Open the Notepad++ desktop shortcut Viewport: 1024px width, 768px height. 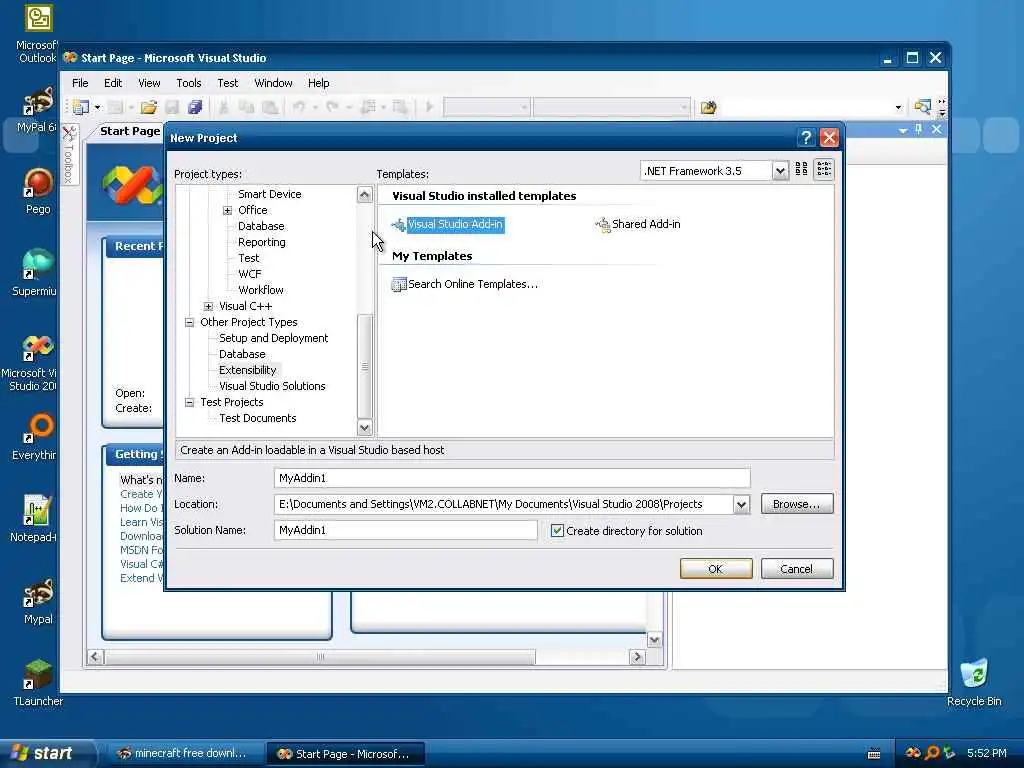click(x=33, y=519)
